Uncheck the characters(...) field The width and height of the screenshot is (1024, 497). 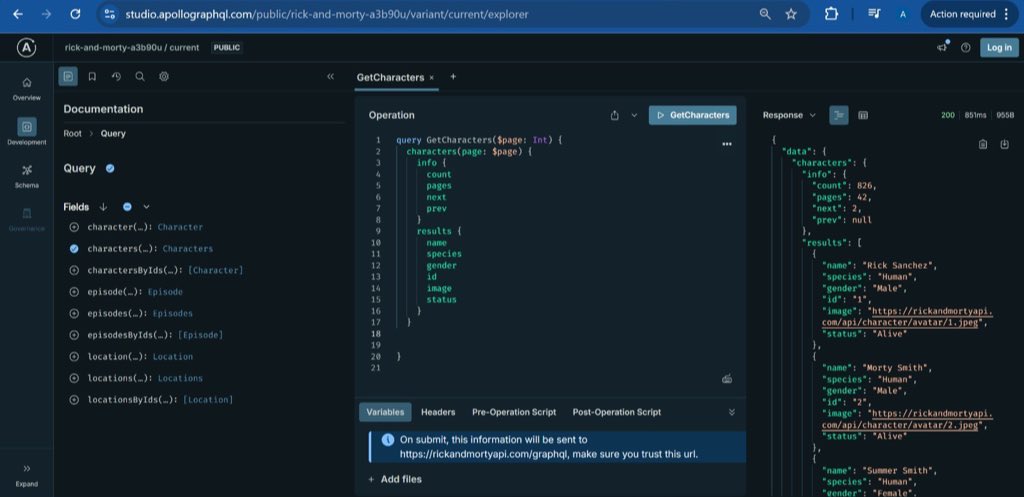coord(74,249)
